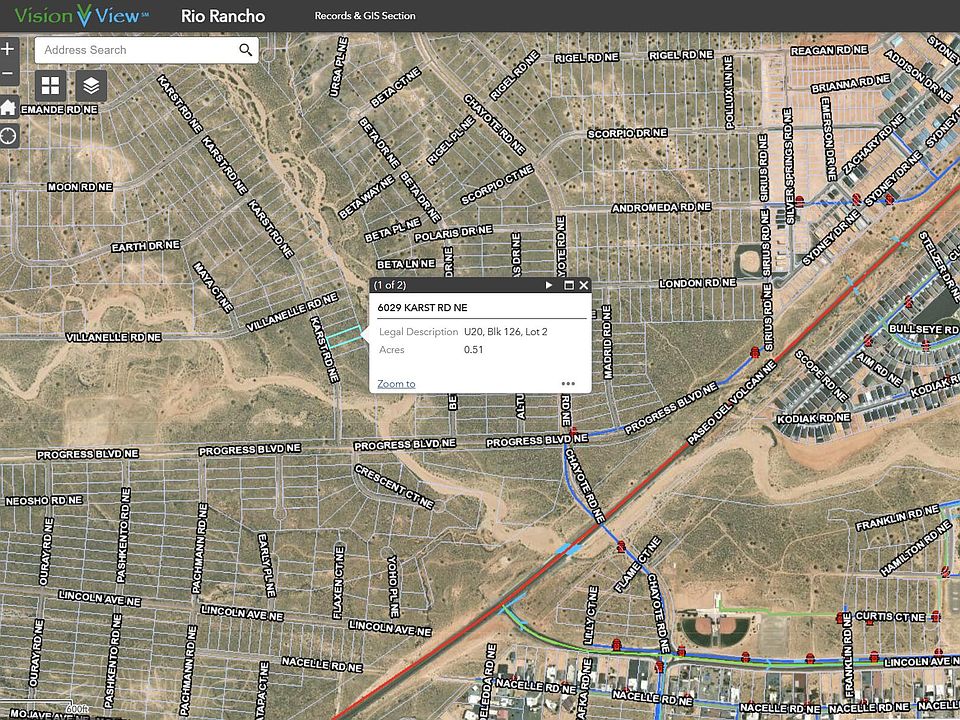Image resolution: width=960 pixels, height=720 pixels.
Task: Click the MAYA CT NE label
Action: click(x=213, y=287)
